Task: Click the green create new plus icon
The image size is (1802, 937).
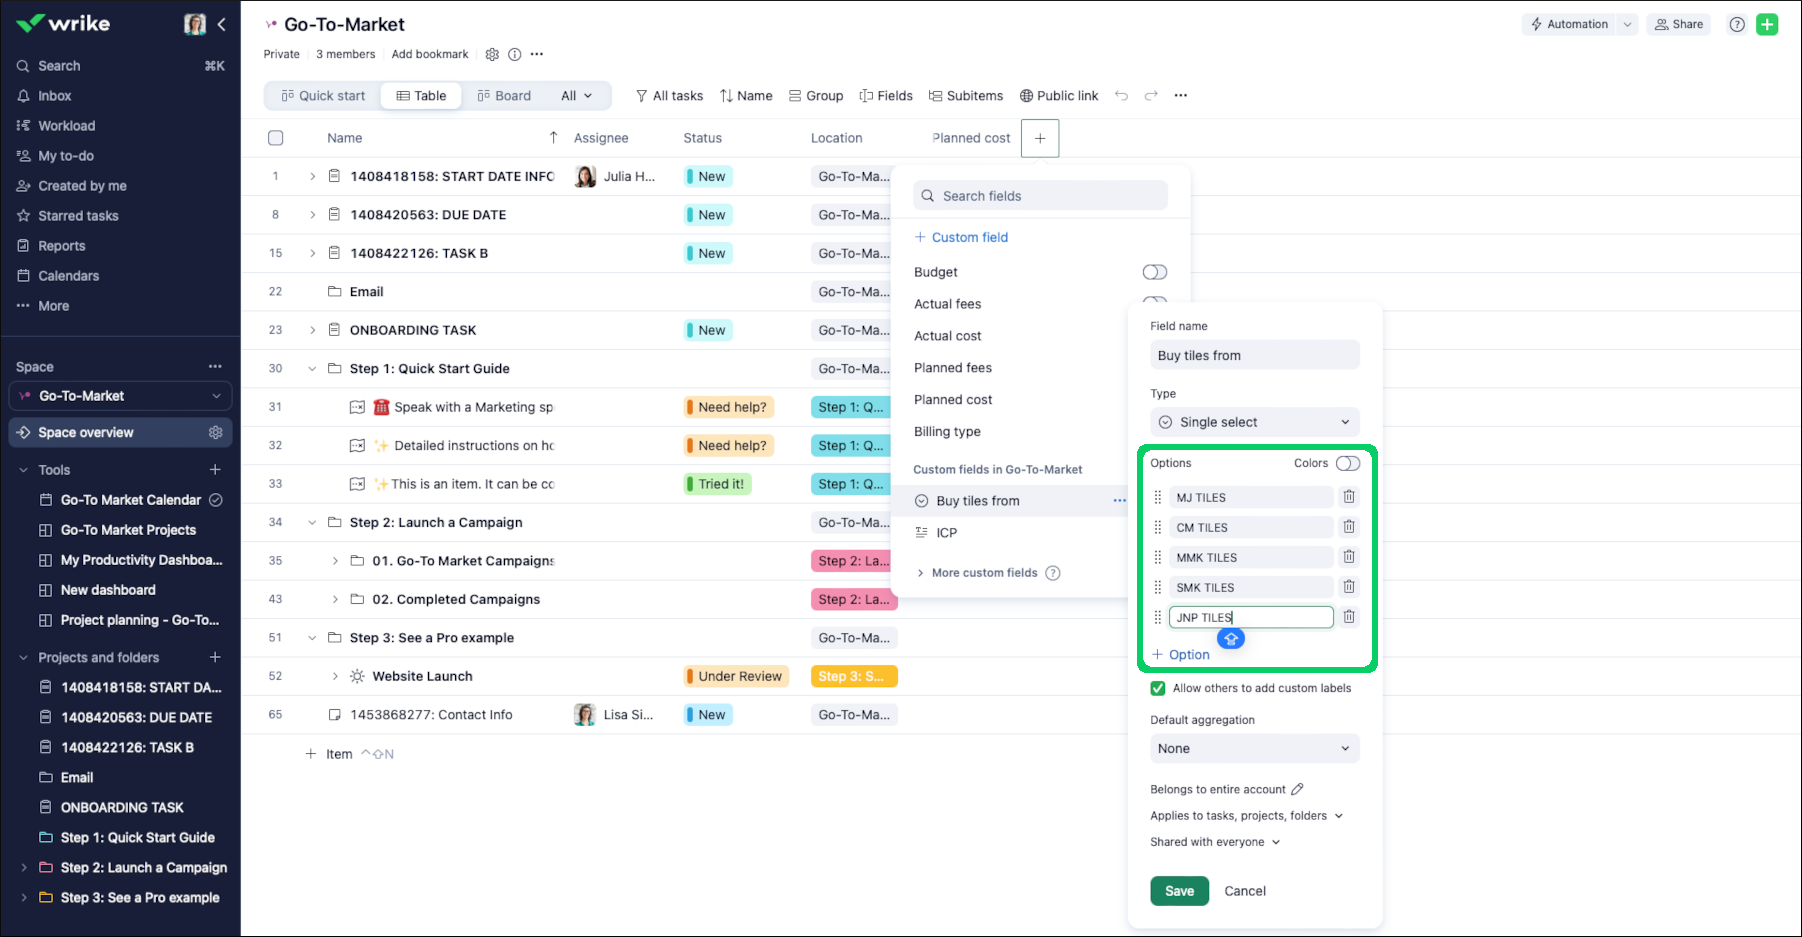Action: [1767, 24]
